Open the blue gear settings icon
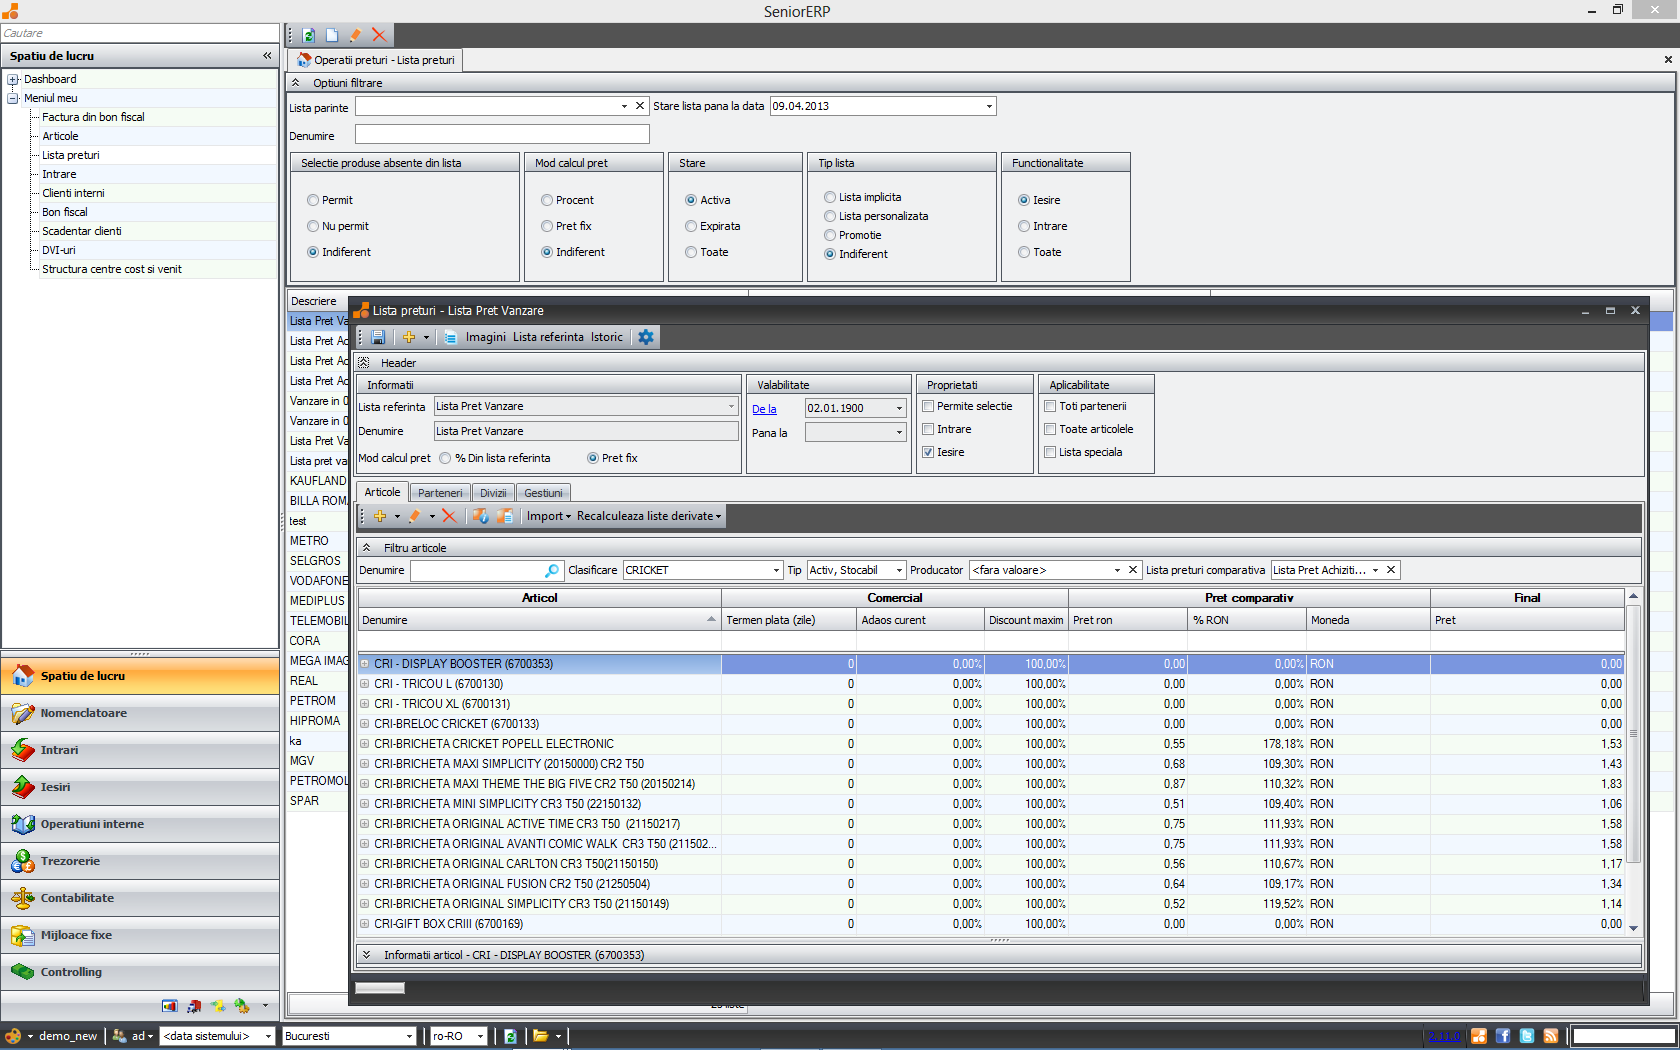The height and width of the screenshot is (1050, 1680). 646,338
